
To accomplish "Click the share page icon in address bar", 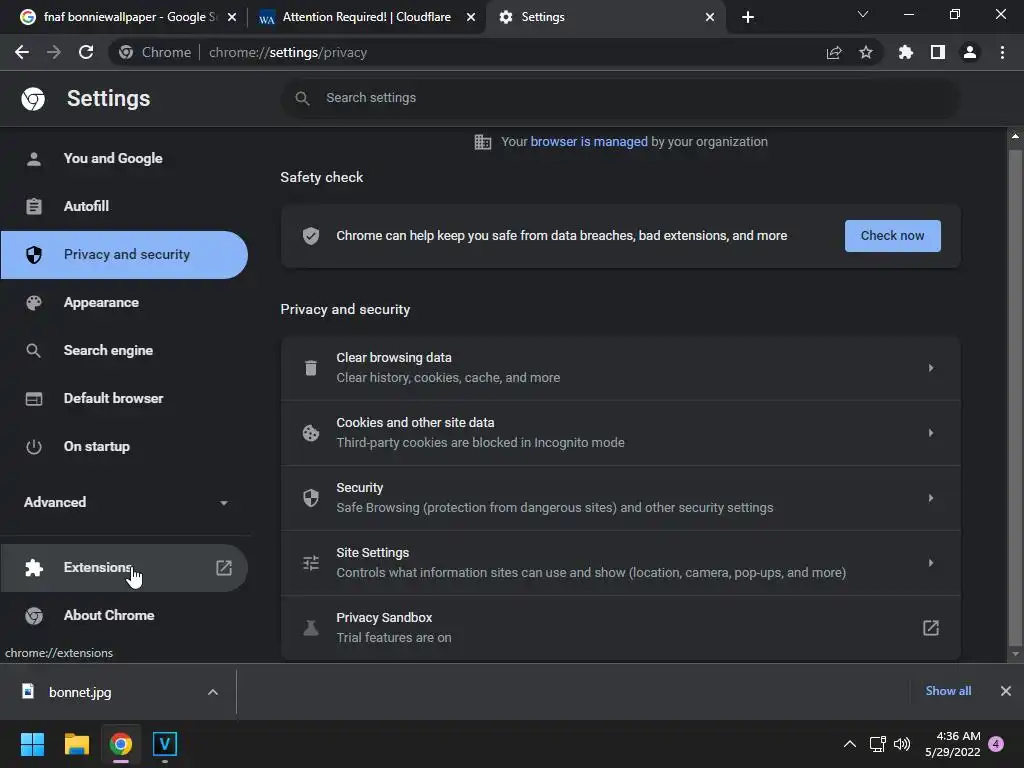I will 834,52.
